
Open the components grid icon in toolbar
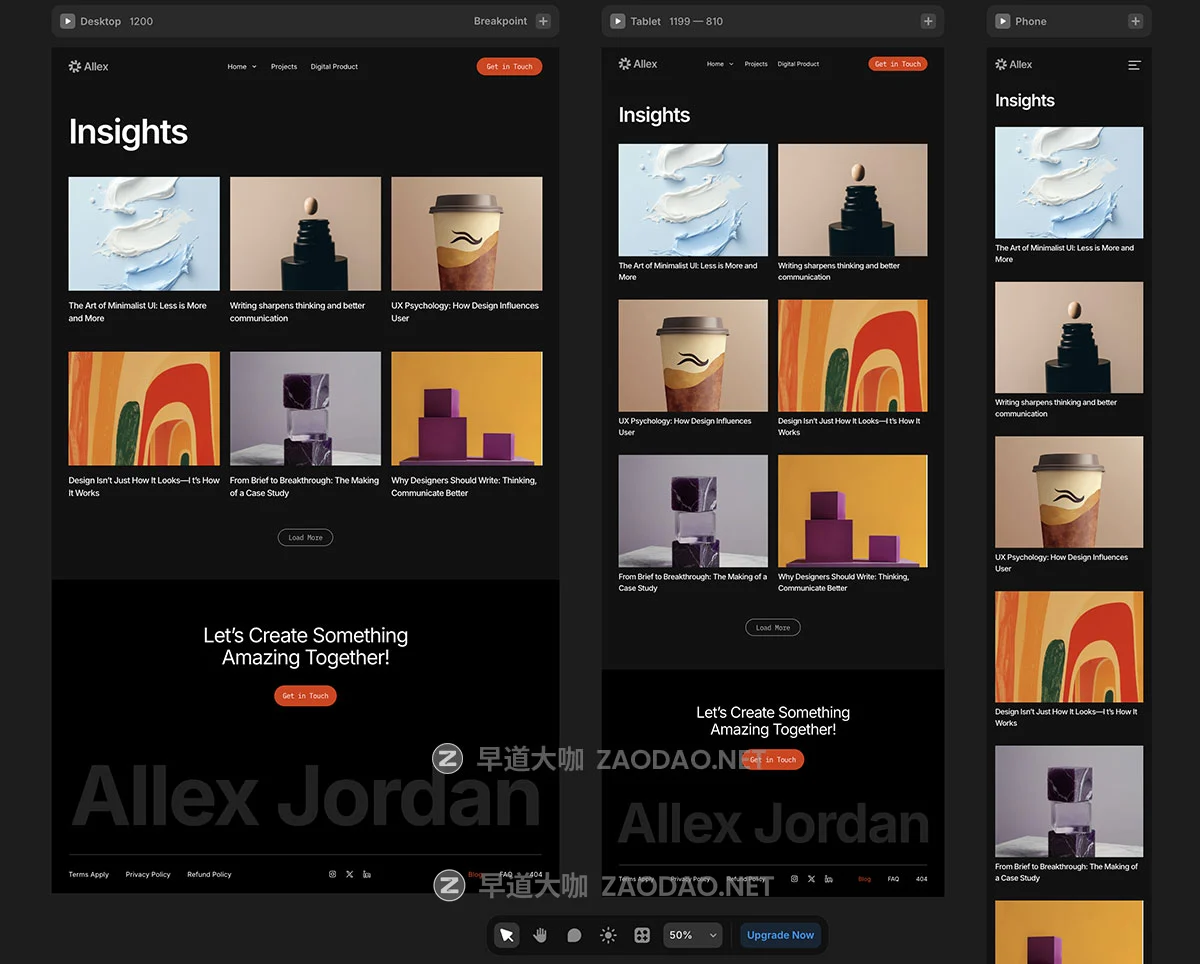tap(642, 935)
